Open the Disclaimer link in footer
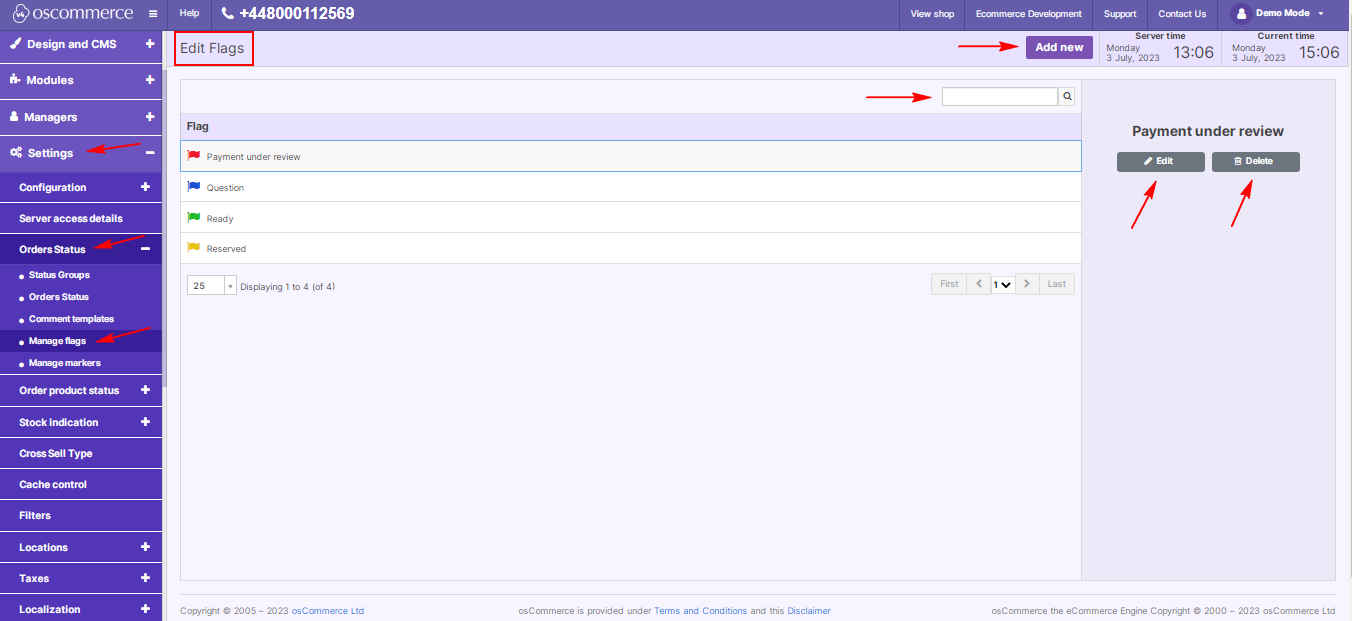 pyautogui.click(x=809, y=611)
